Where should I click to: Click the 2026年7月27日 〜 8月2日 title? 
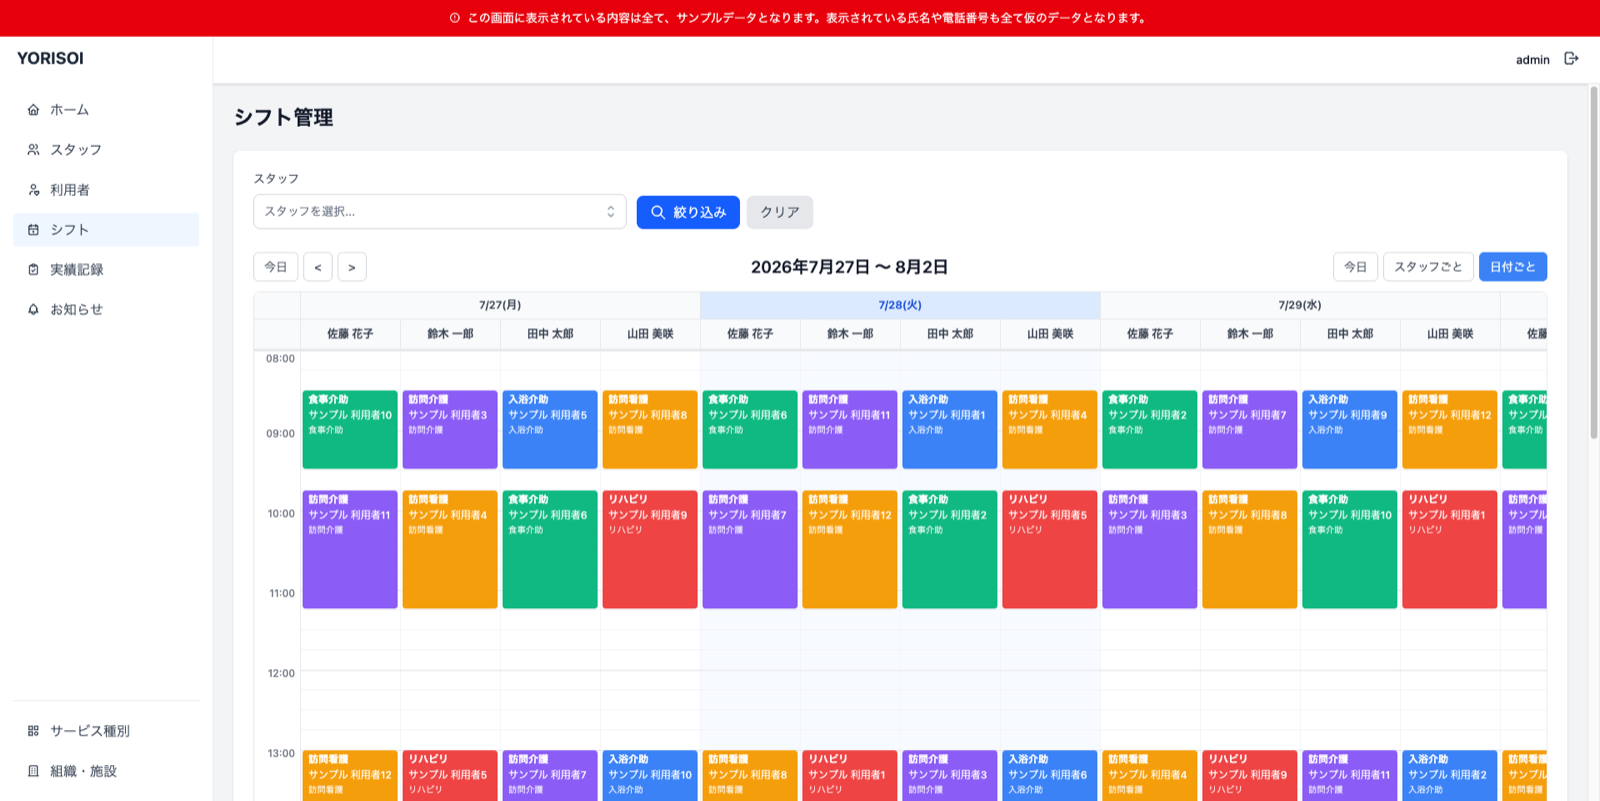click(849, 267)
